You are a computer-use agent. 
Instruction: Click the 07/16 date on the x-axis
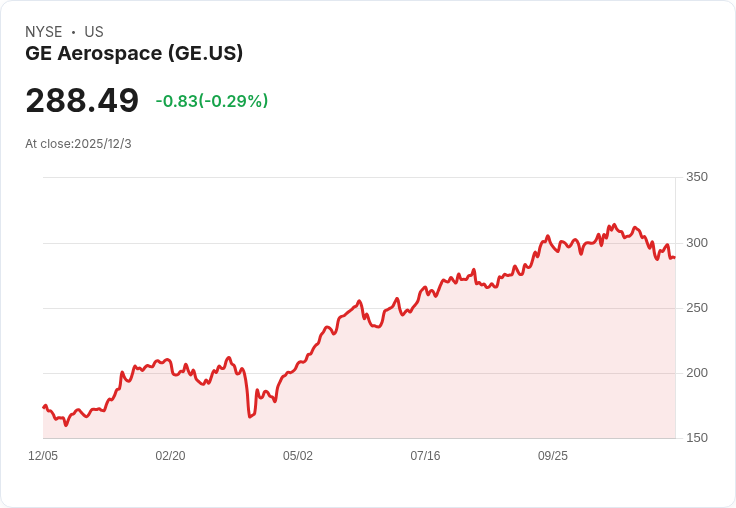pyautogui.click(x=425, y=456)
